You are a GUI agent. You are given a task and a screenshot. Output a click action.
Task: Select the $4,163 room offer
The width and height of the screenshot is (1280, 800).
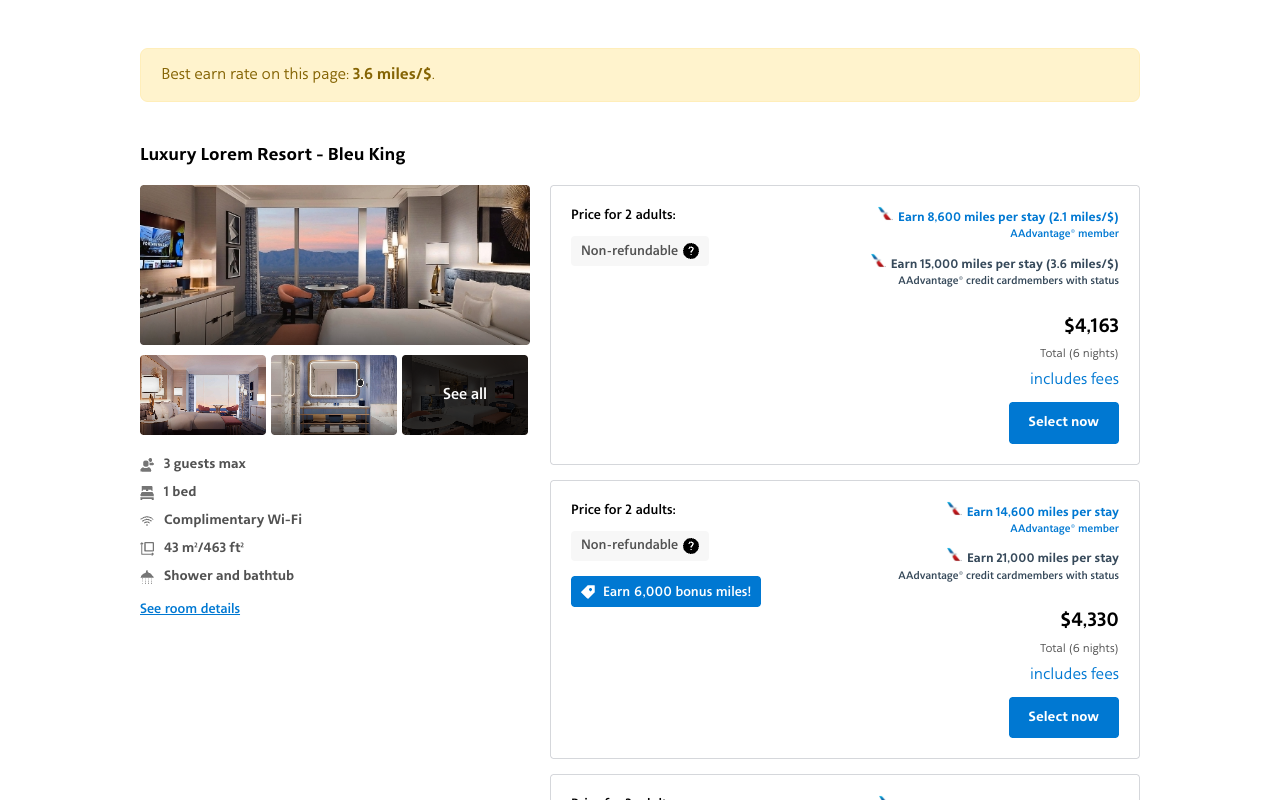point(1064,423)
